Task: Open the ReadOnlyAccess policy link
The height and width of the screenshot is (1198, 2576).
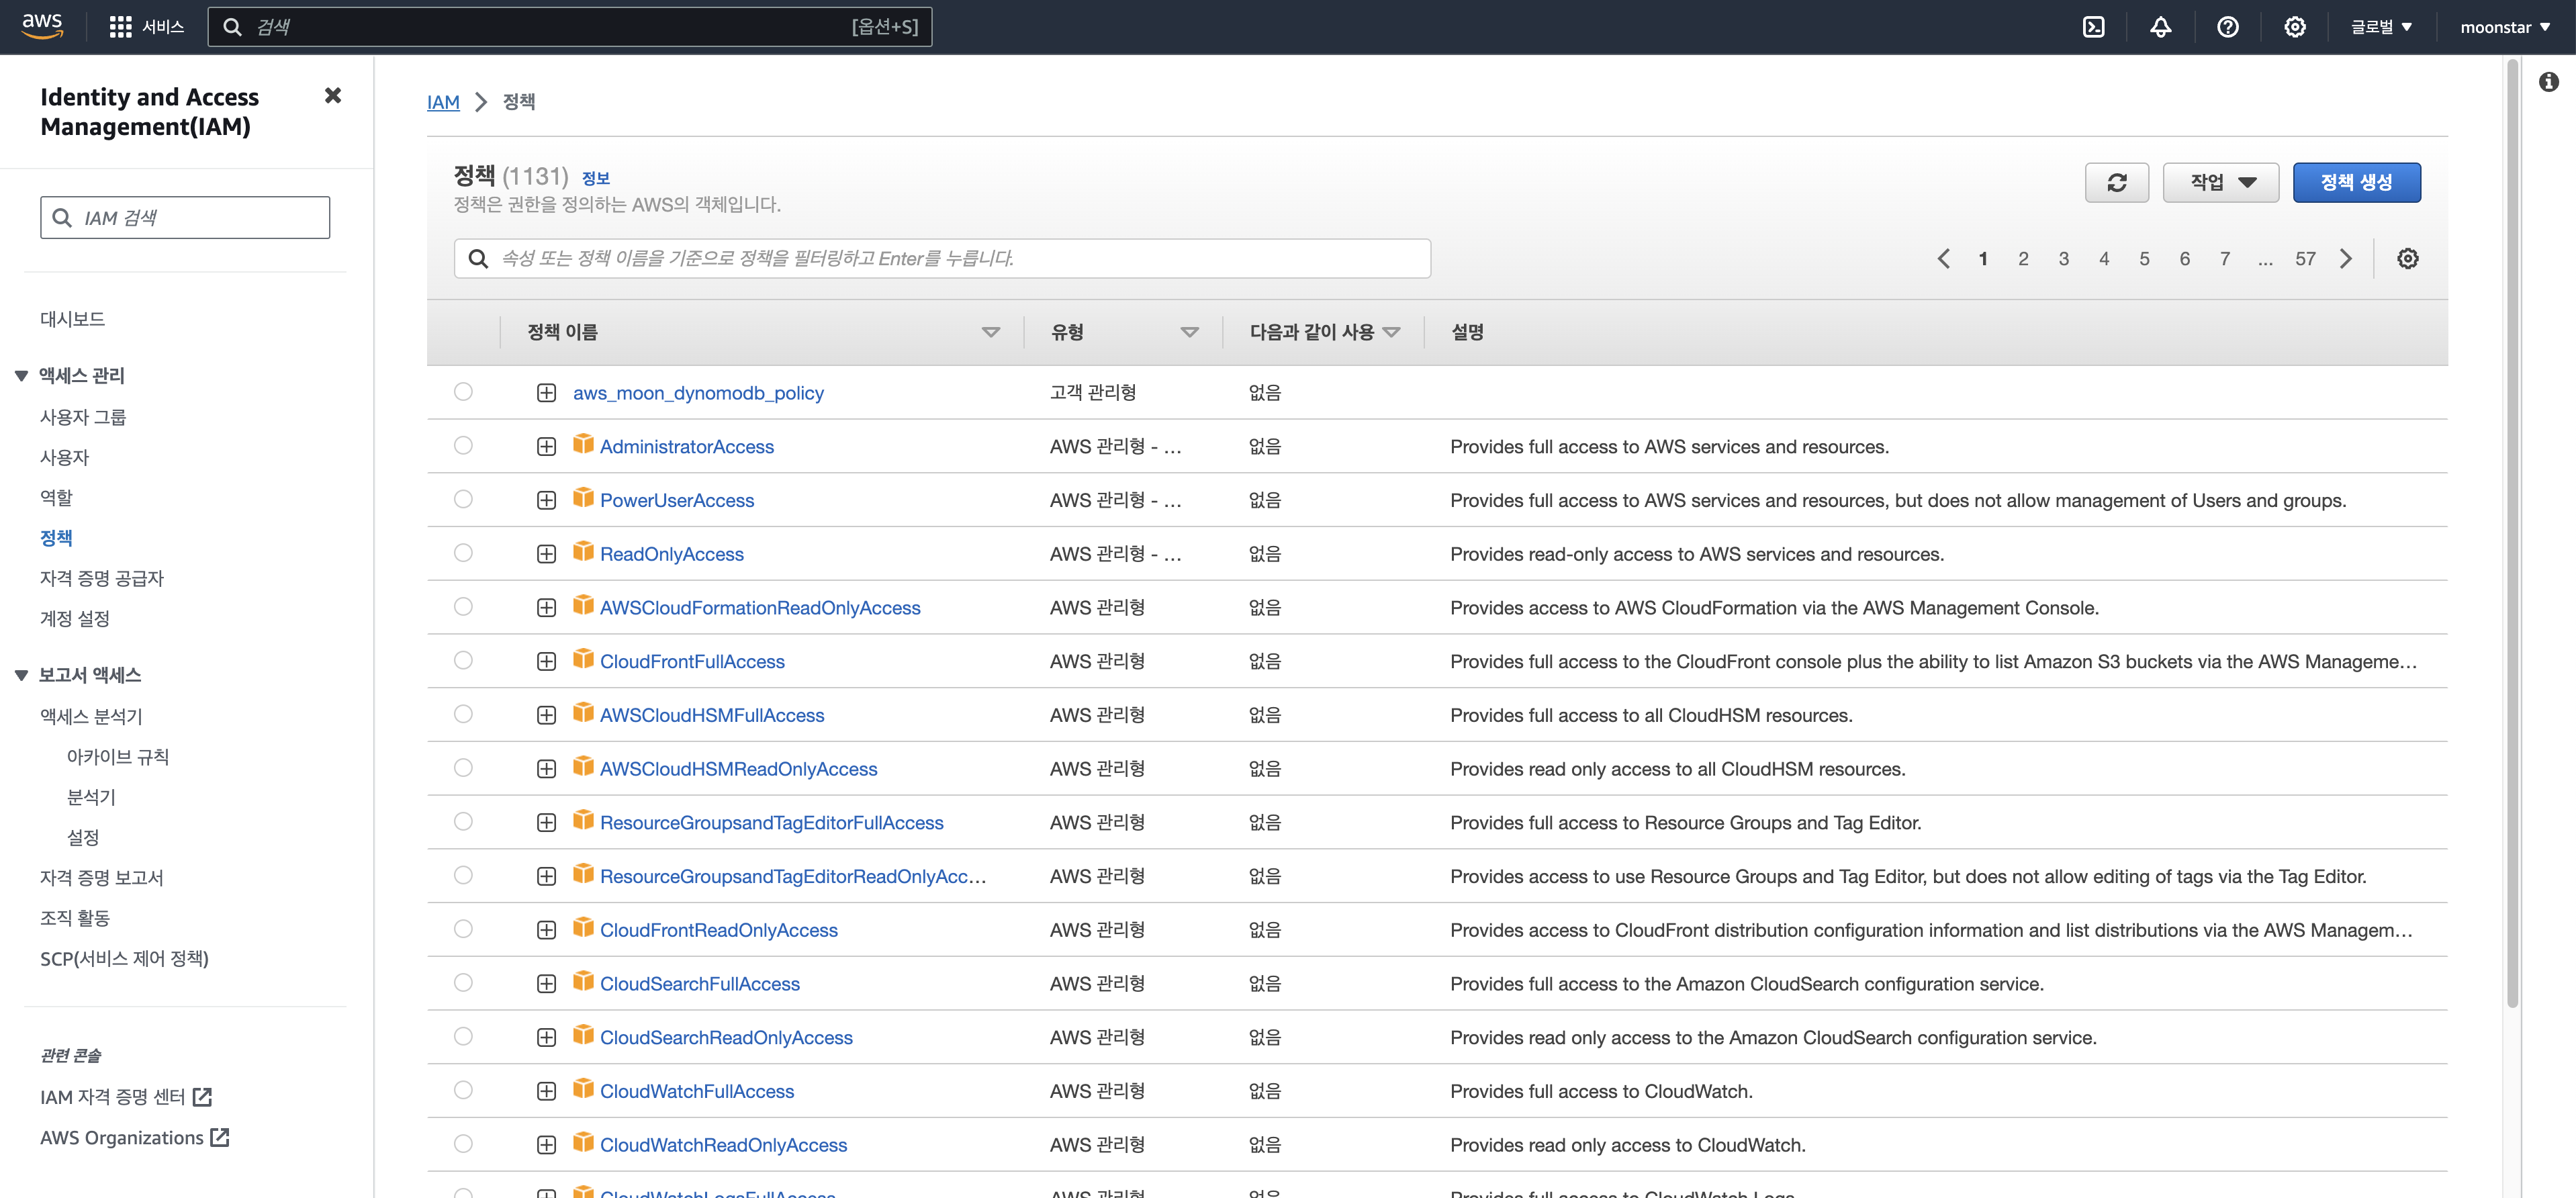Action: 671,554
